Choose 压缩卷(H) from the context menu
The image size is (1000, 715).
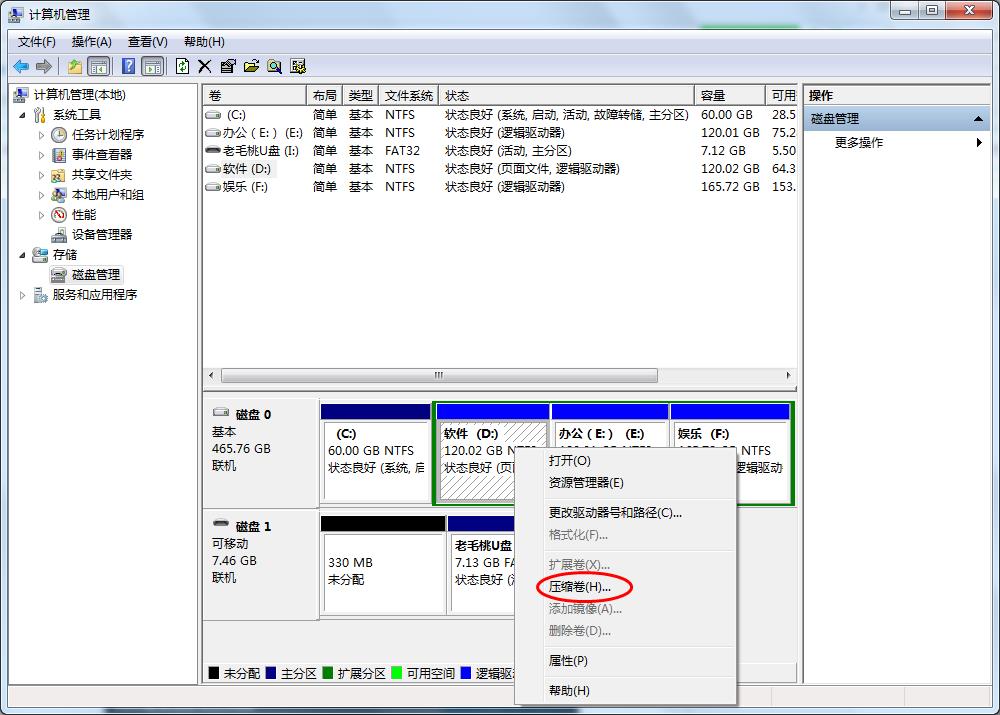(x=578, y=587)
